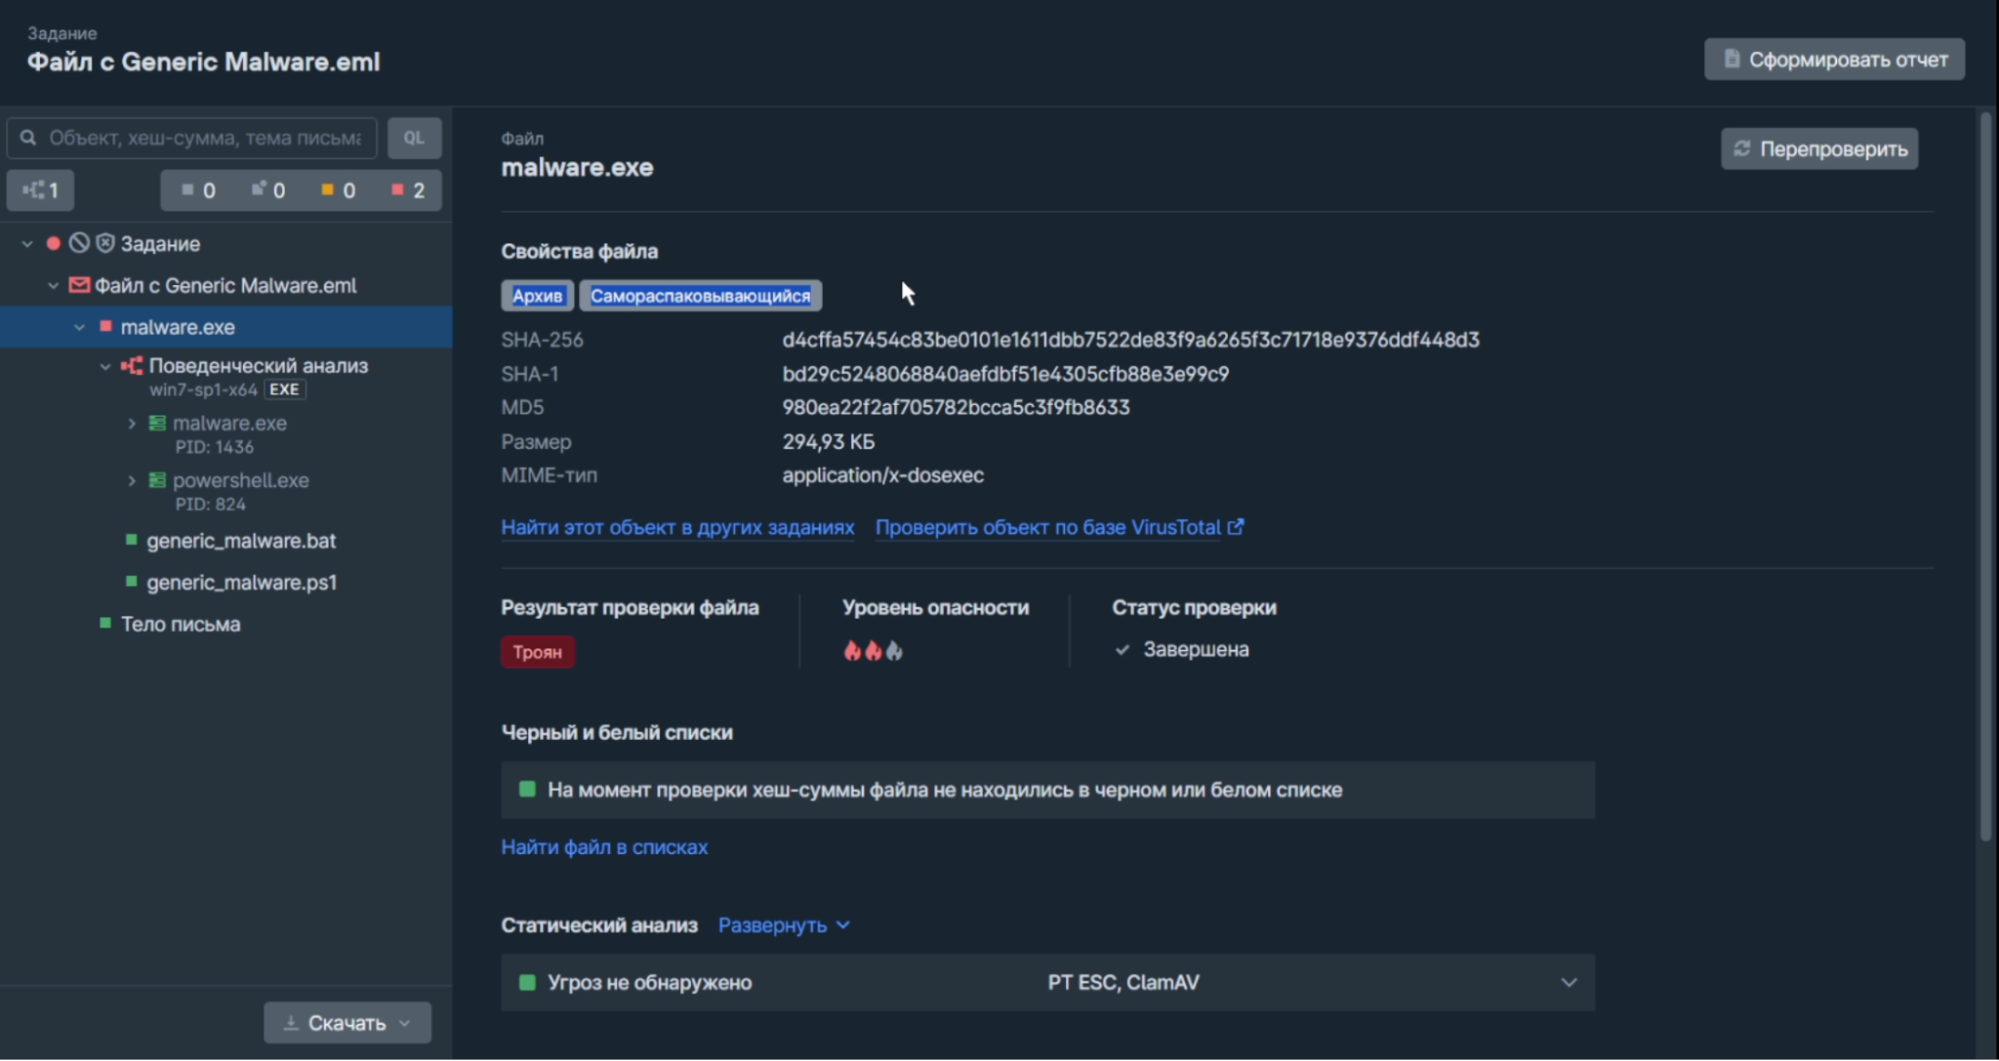The height and width of the screenshot is (1061, 1999).
Task: Select Тело письма in the tree
Action: (180, 624)
